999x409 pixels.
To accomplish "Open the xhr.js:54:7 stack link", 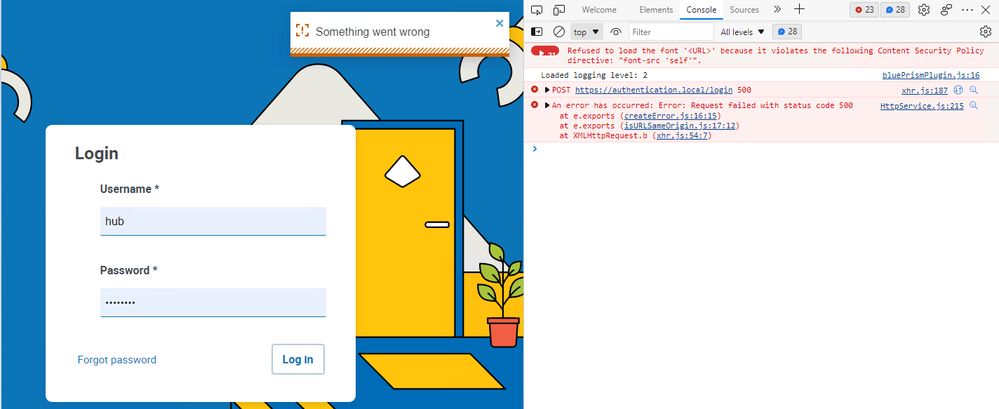I will pyautogui.click(x=682, y=136).
